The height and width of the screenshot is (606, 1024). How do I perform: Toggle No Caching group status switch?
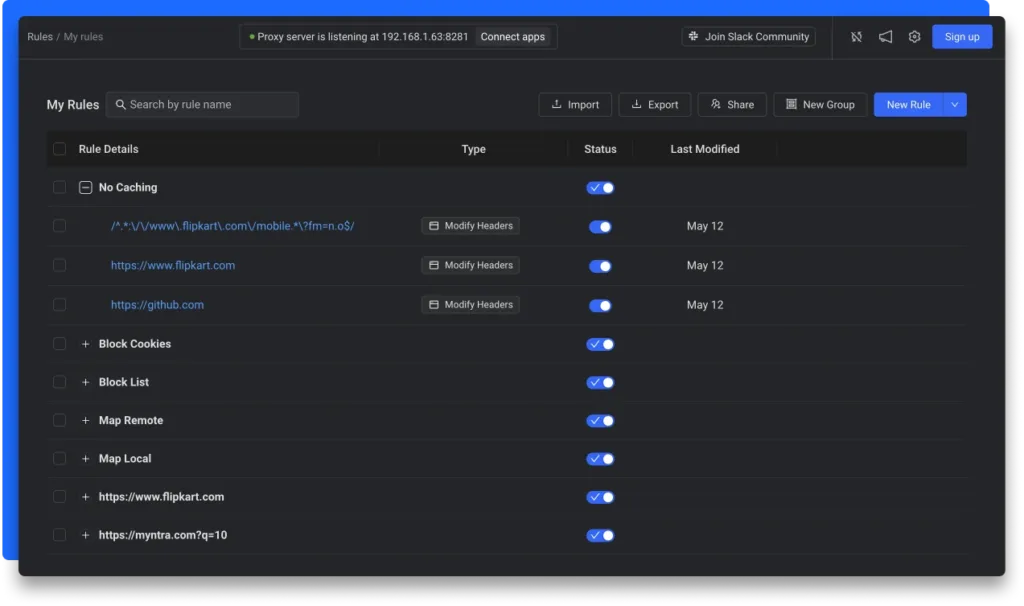(x=600, y=188)
